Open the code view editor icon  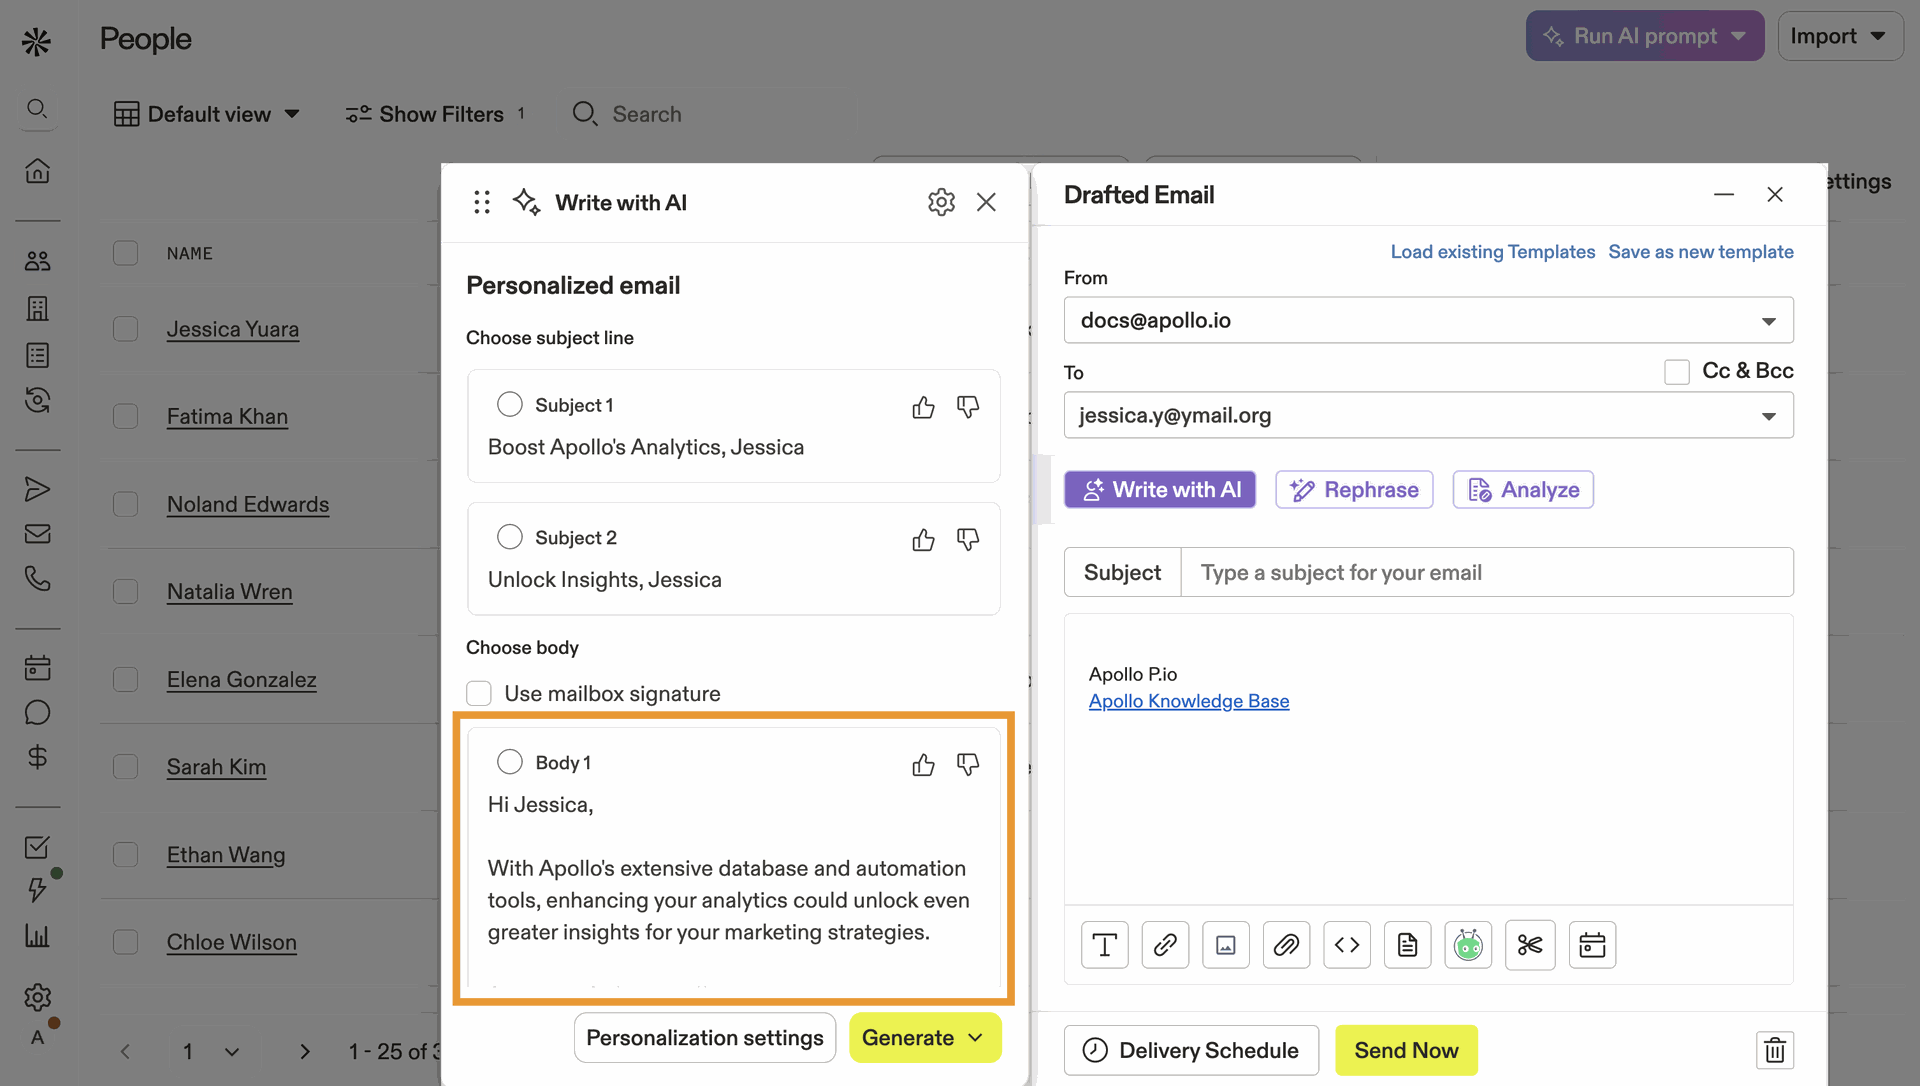(x=1347, y=945)
